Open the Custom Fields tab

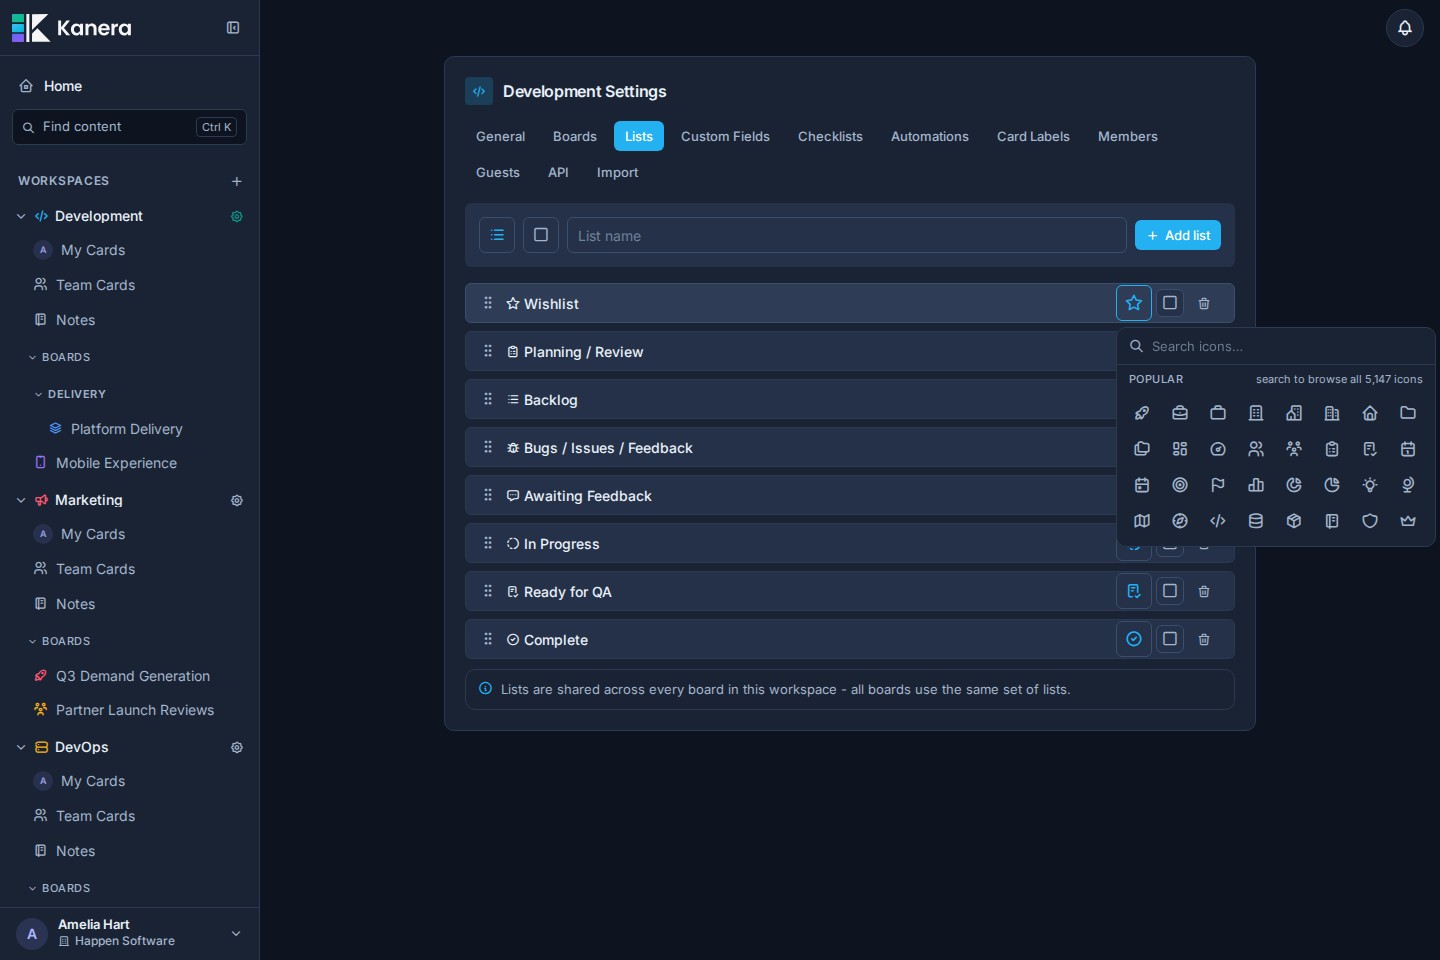tap(725, 136)
